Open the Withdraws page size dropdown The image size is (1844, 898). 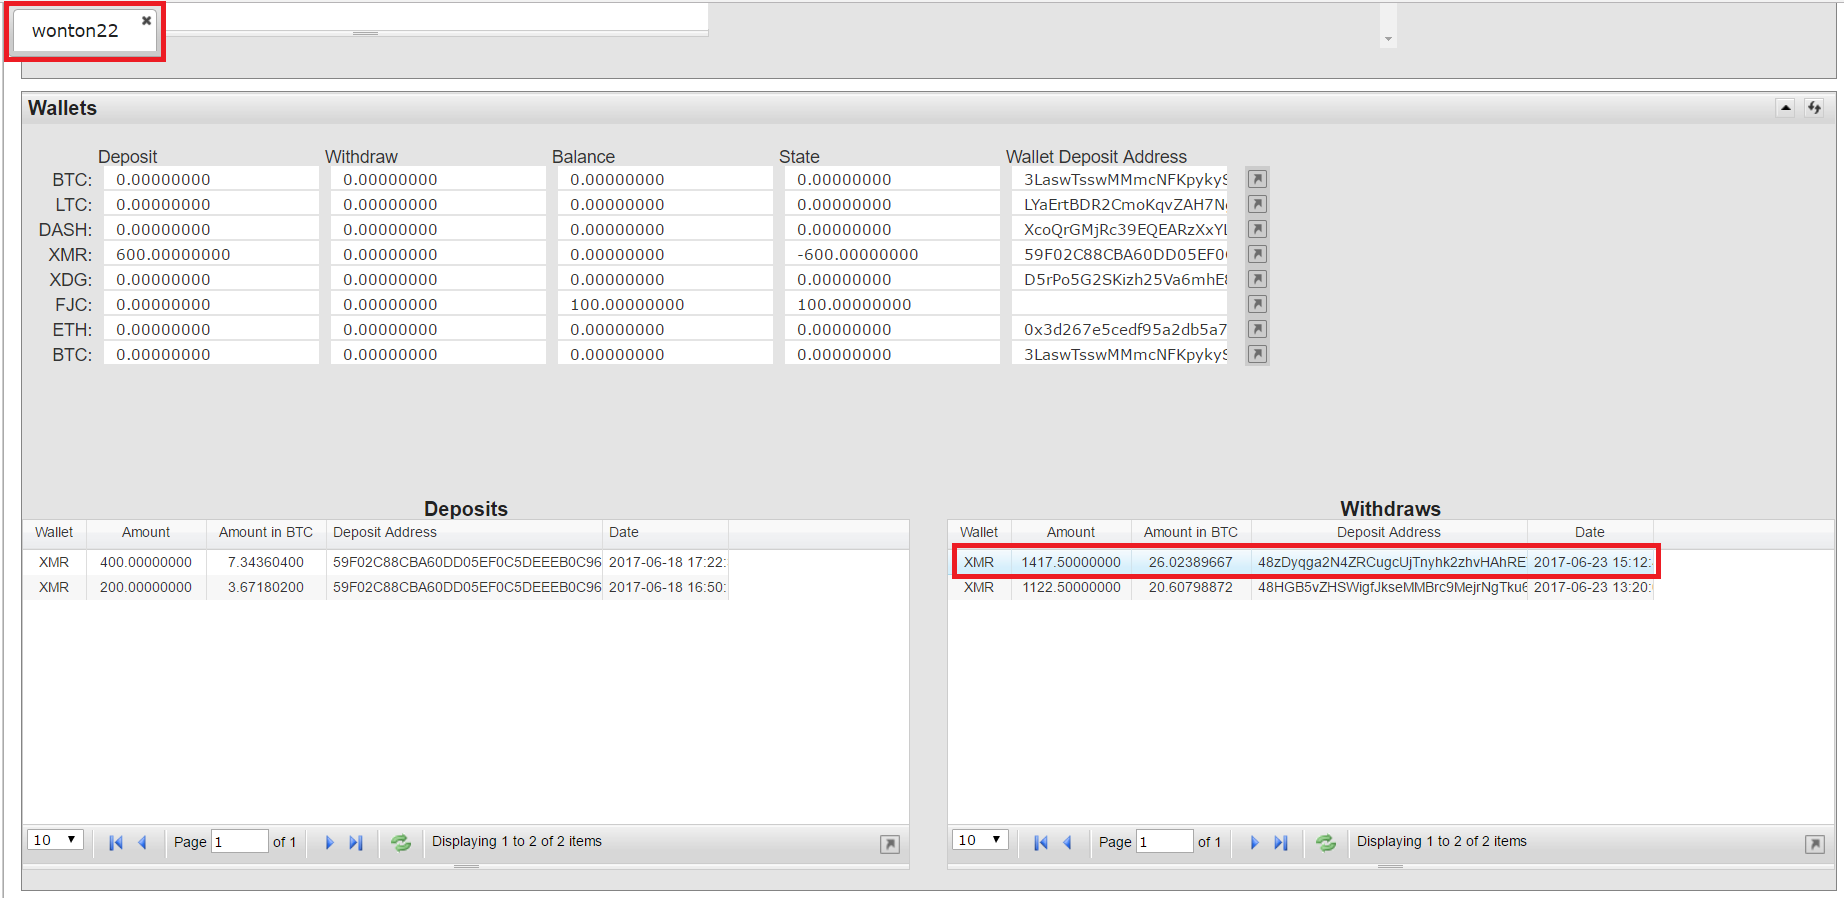[x=980, y=840]
